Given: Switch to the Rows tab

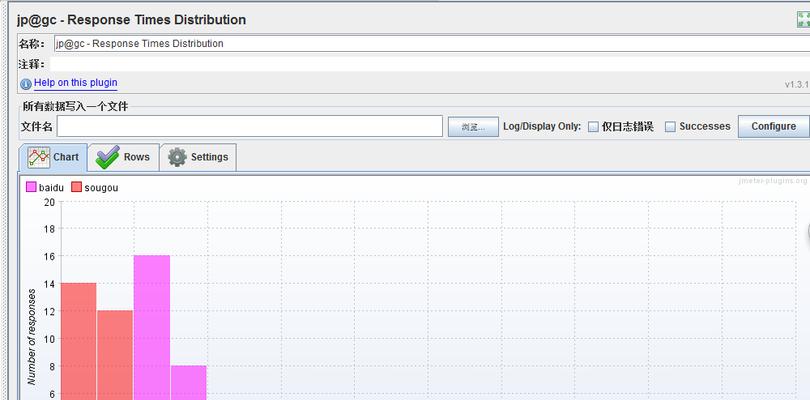Looking at the screenshot, I should 123,157.
